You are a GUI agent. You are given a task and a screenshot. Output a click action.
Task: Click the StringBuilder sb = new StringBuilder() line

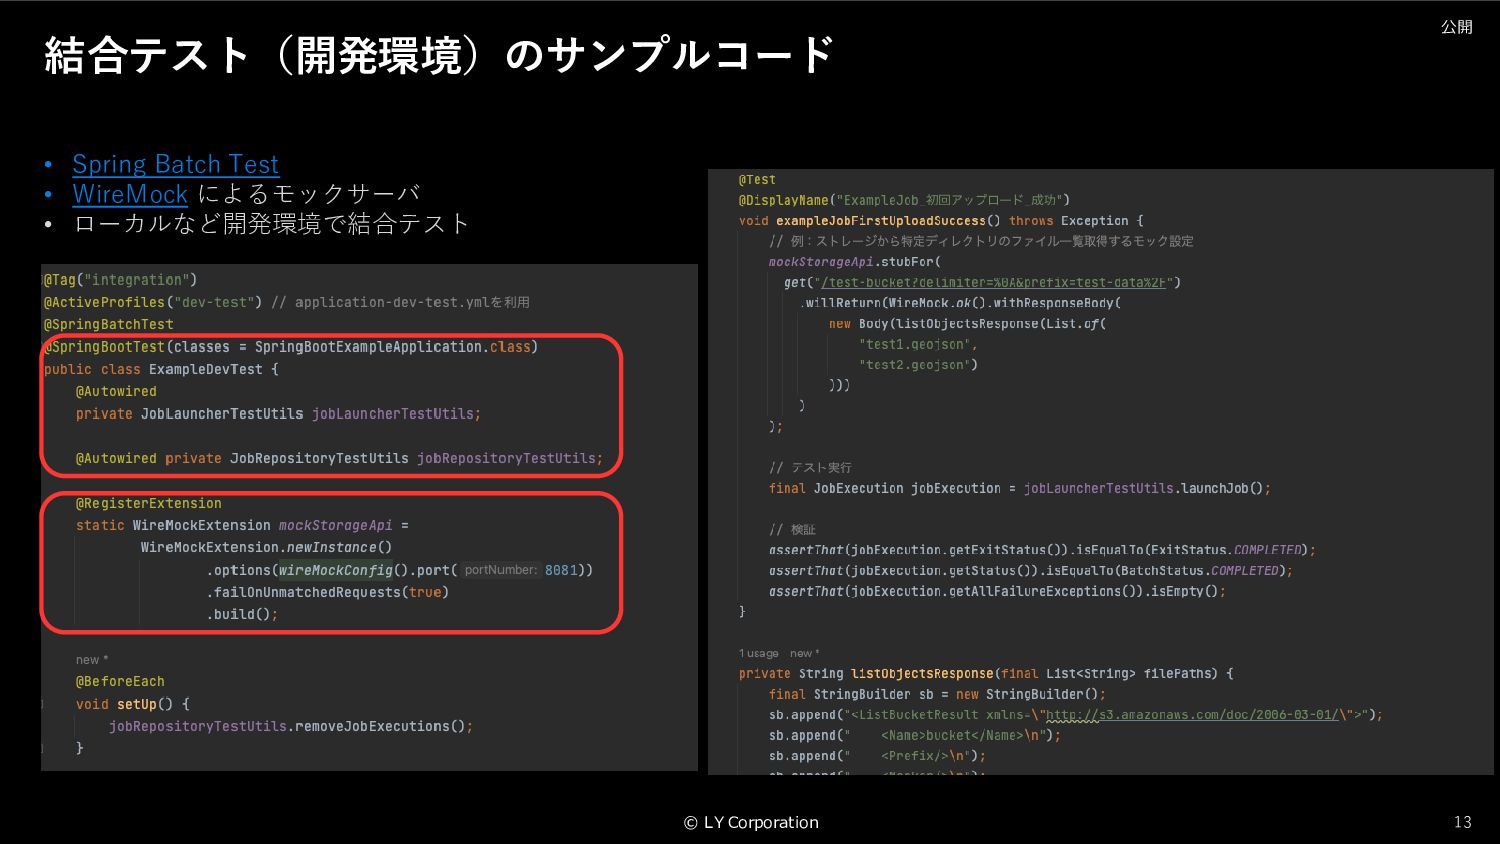pos(937,694)
